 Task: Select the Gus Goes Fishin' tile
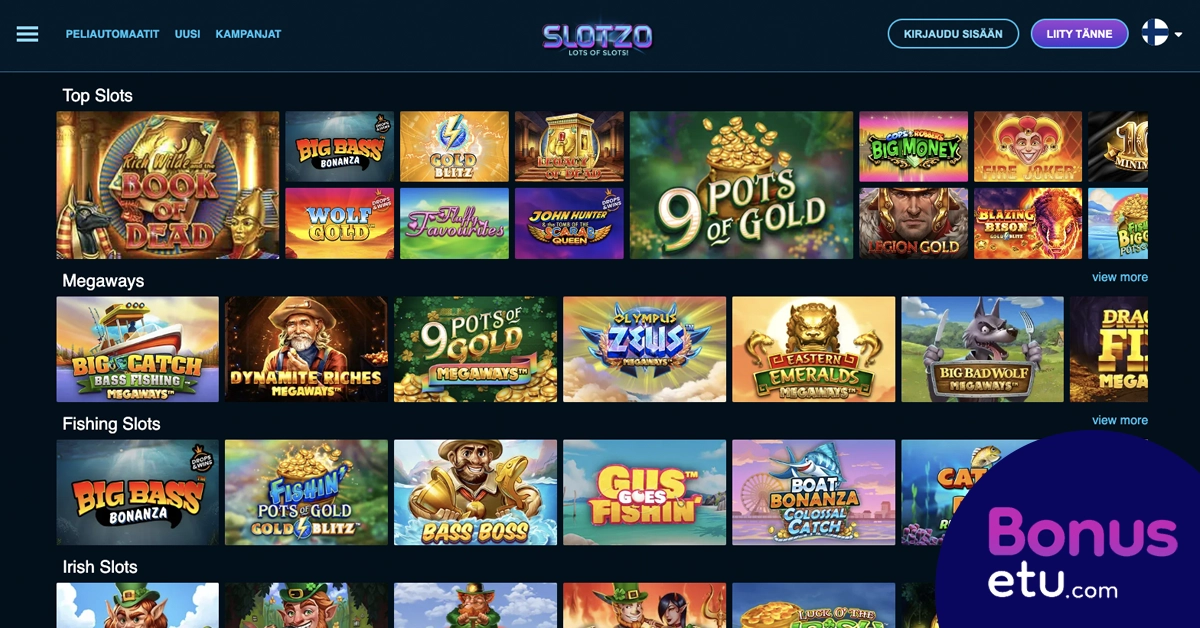coord(645,492)
